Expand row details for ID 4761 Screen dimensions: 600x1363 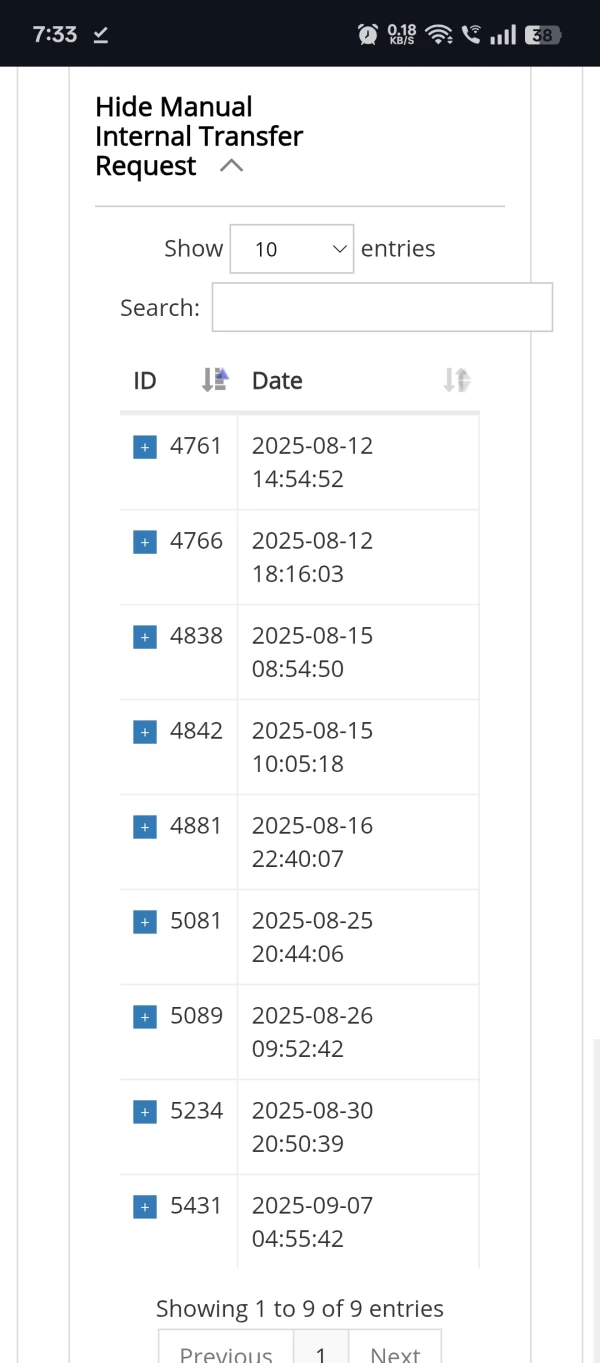click(x=145, y=447)
